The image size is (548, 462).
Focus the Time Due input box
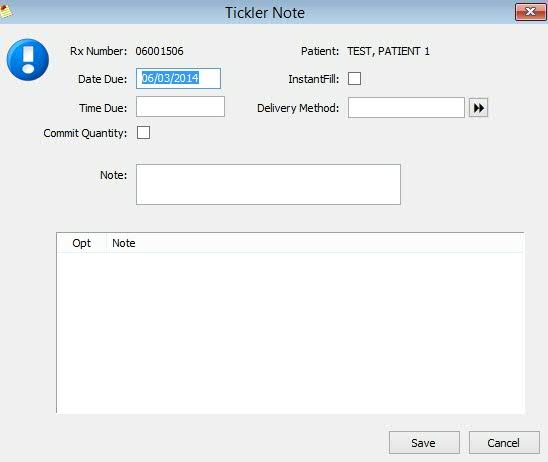(180, 107)
